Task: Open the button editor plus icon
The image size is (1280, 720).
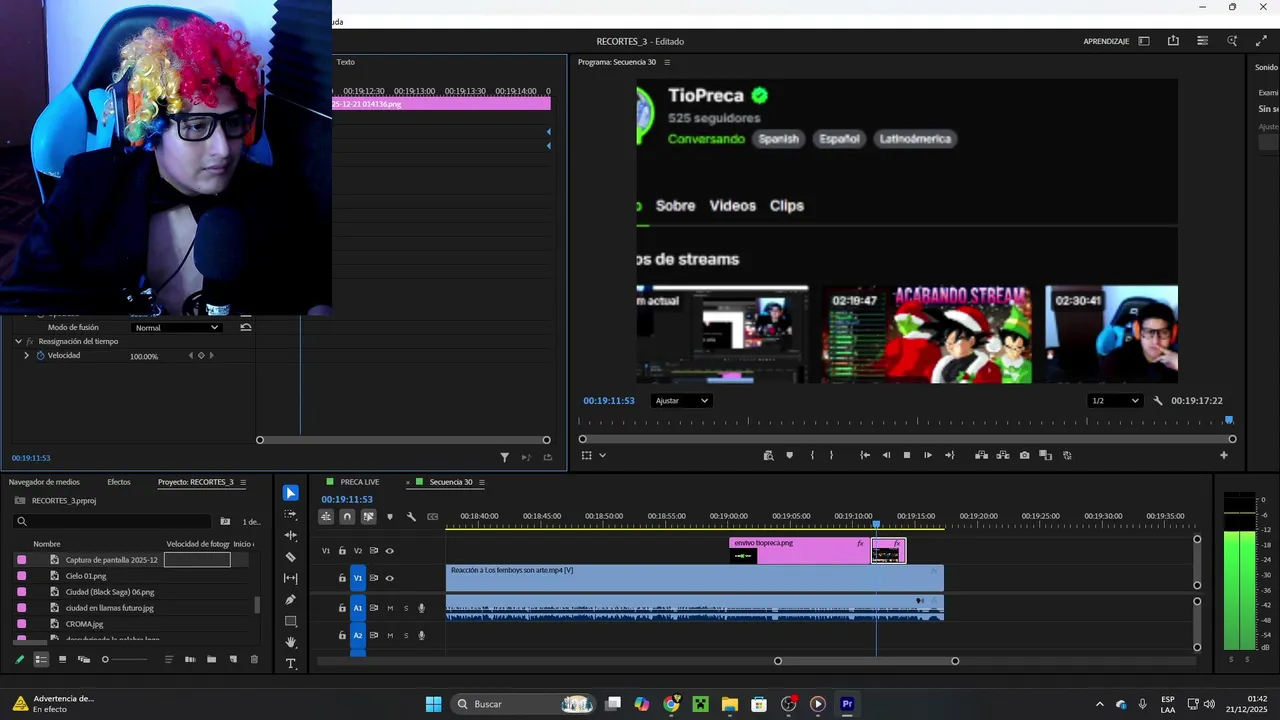Action: (1223, 455)
